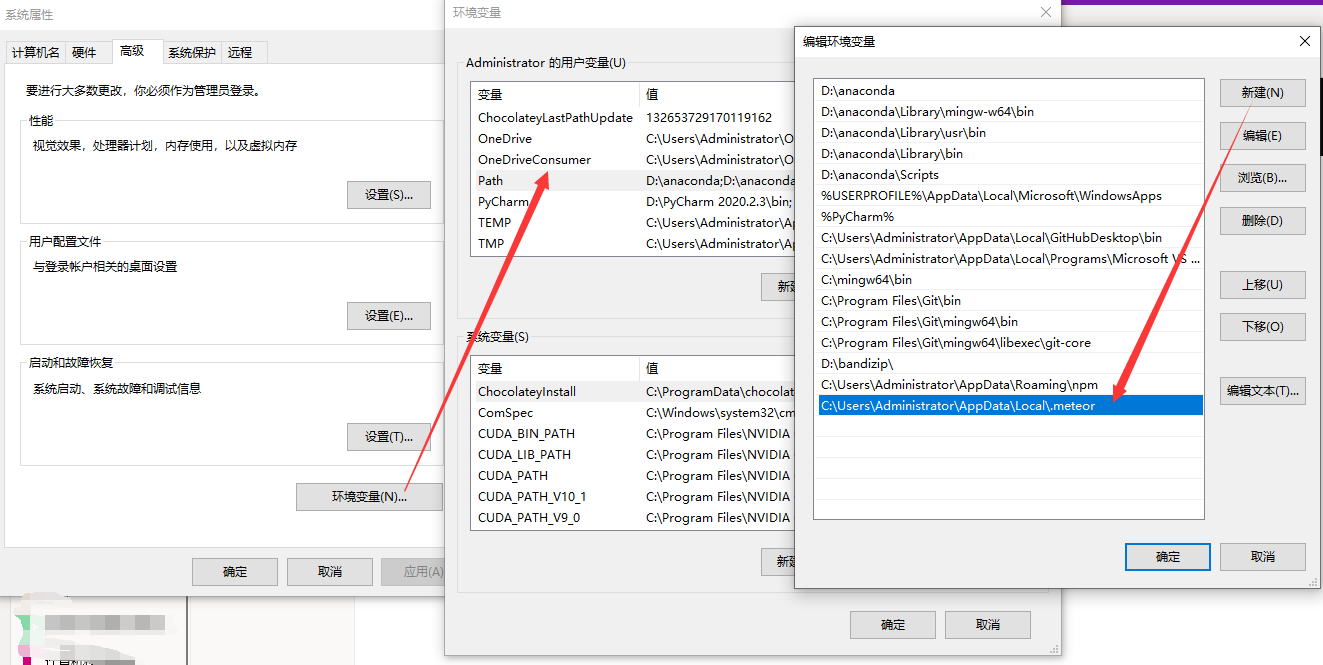This screenshot has width=1323, height=665.
Task: Open the 远程 tab
Action: tap(240, 52)
